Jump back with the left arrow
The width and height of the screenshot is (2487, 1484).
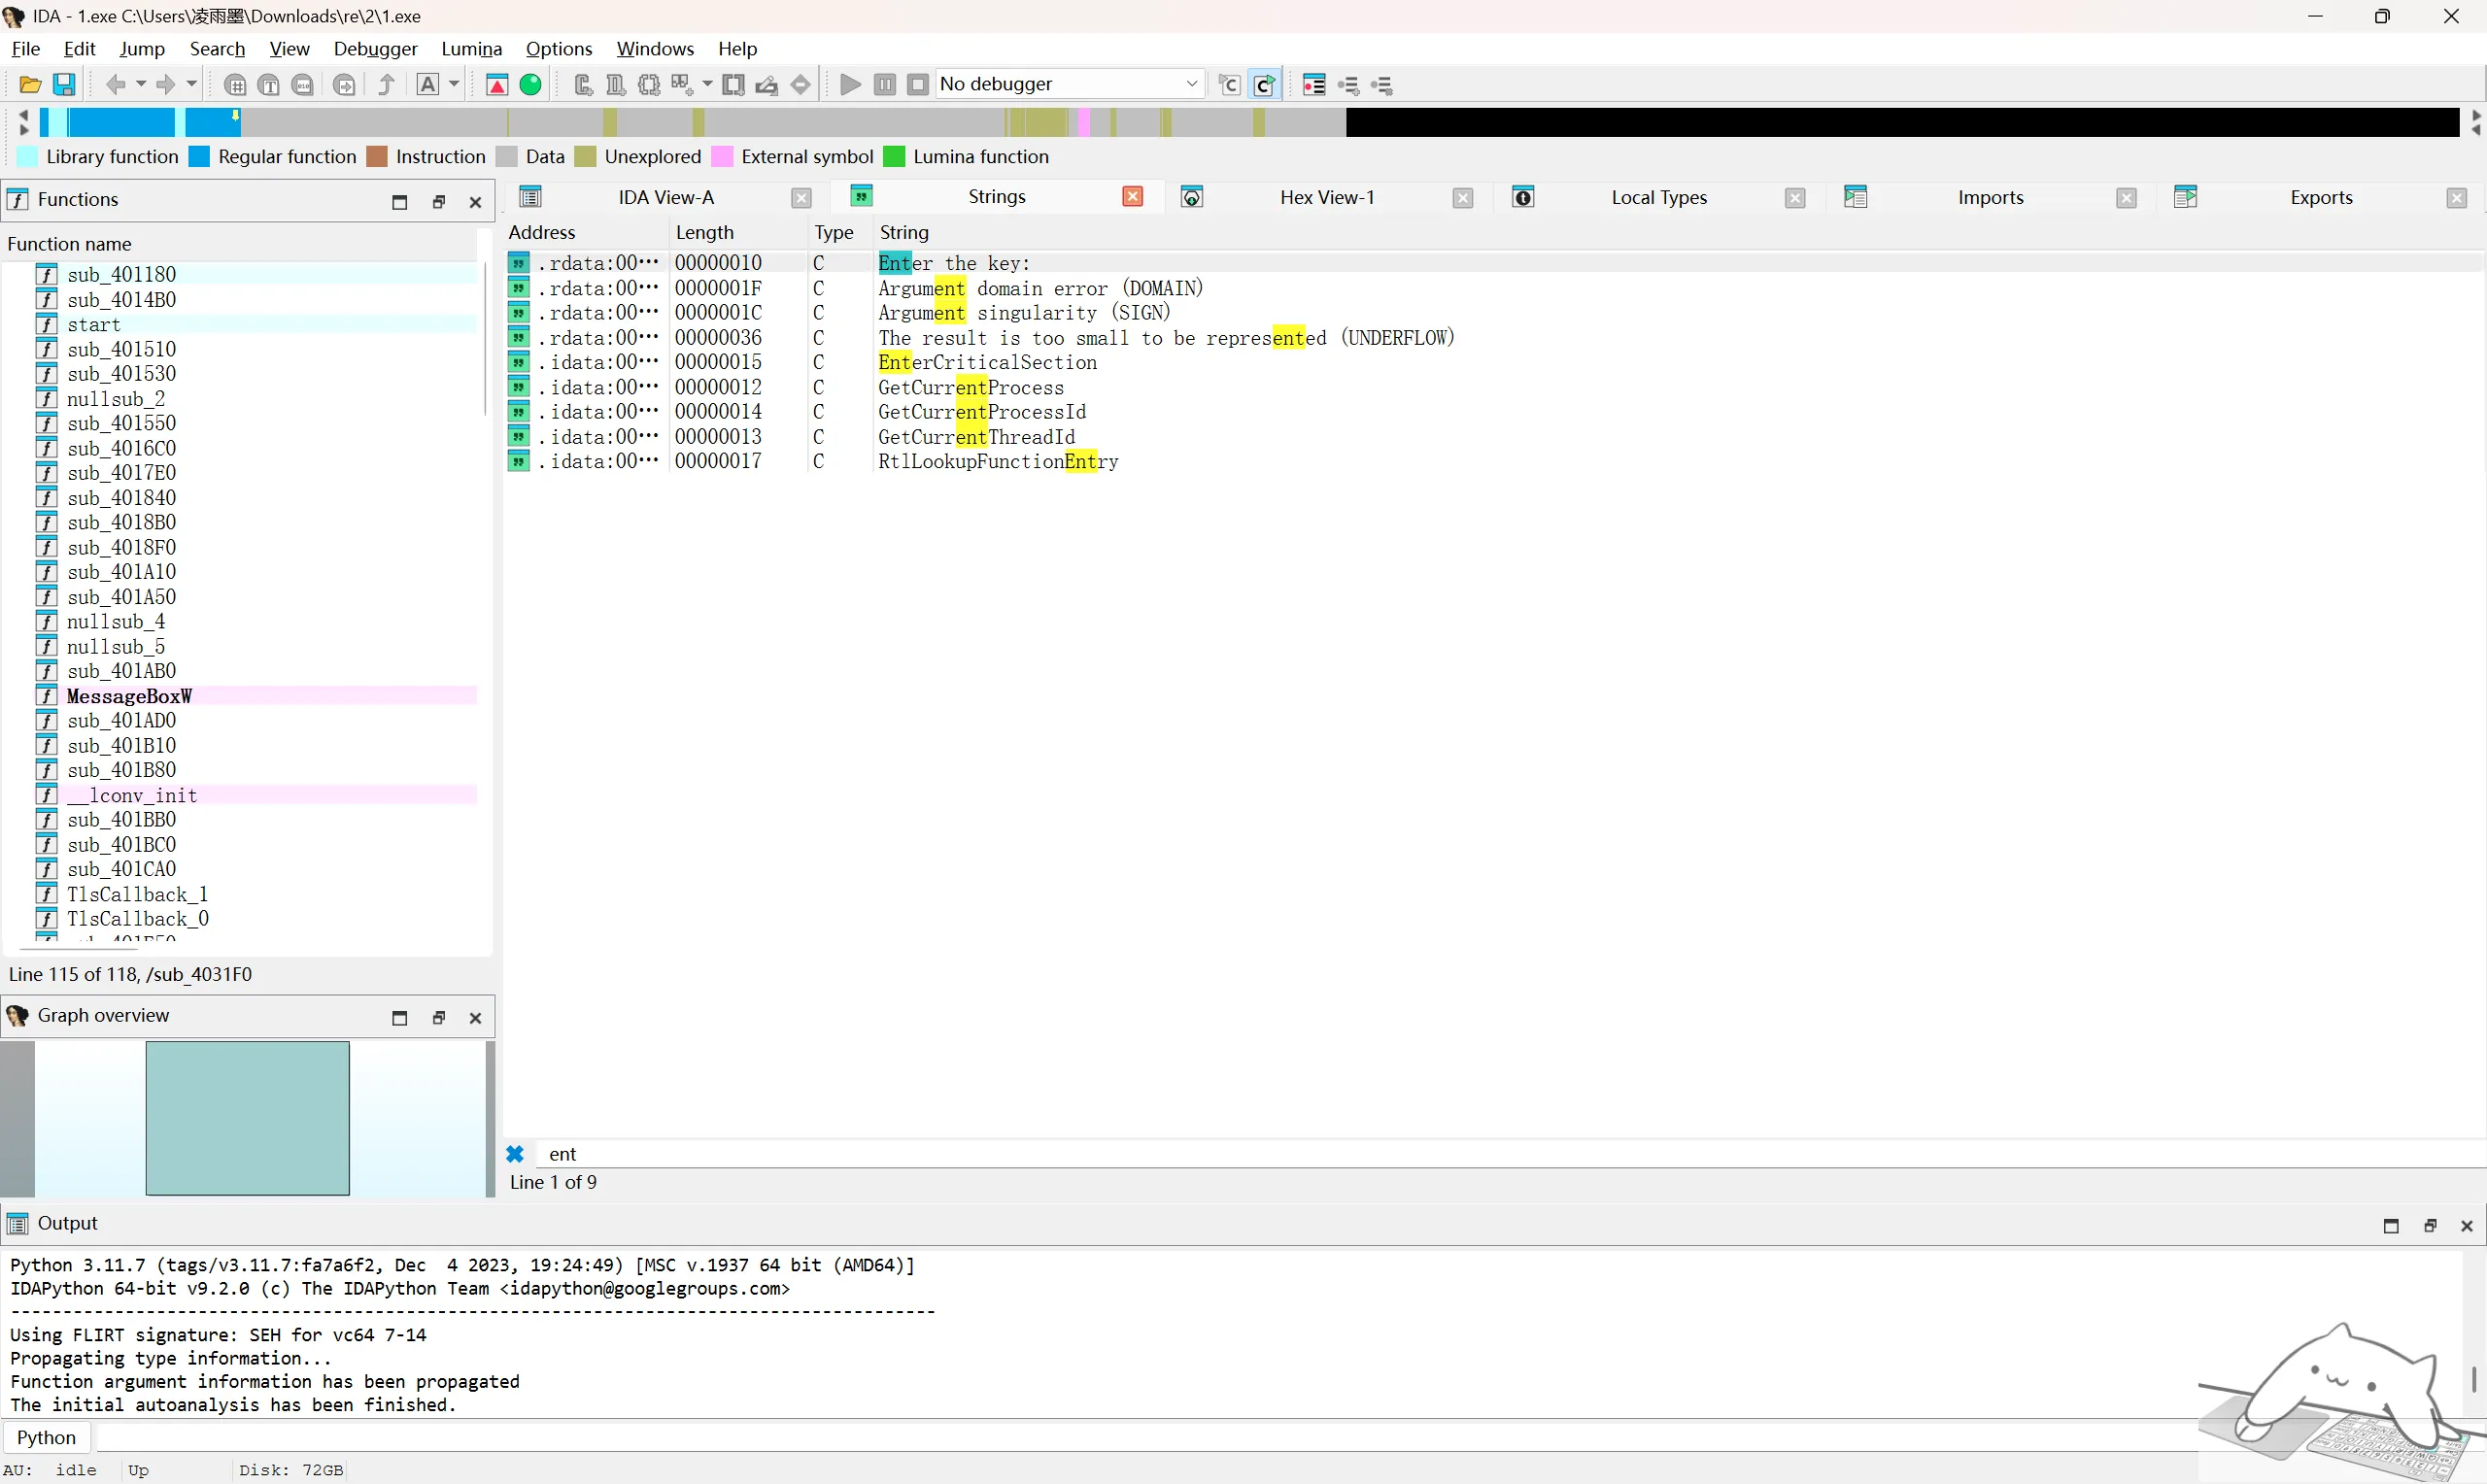point(116,85)
